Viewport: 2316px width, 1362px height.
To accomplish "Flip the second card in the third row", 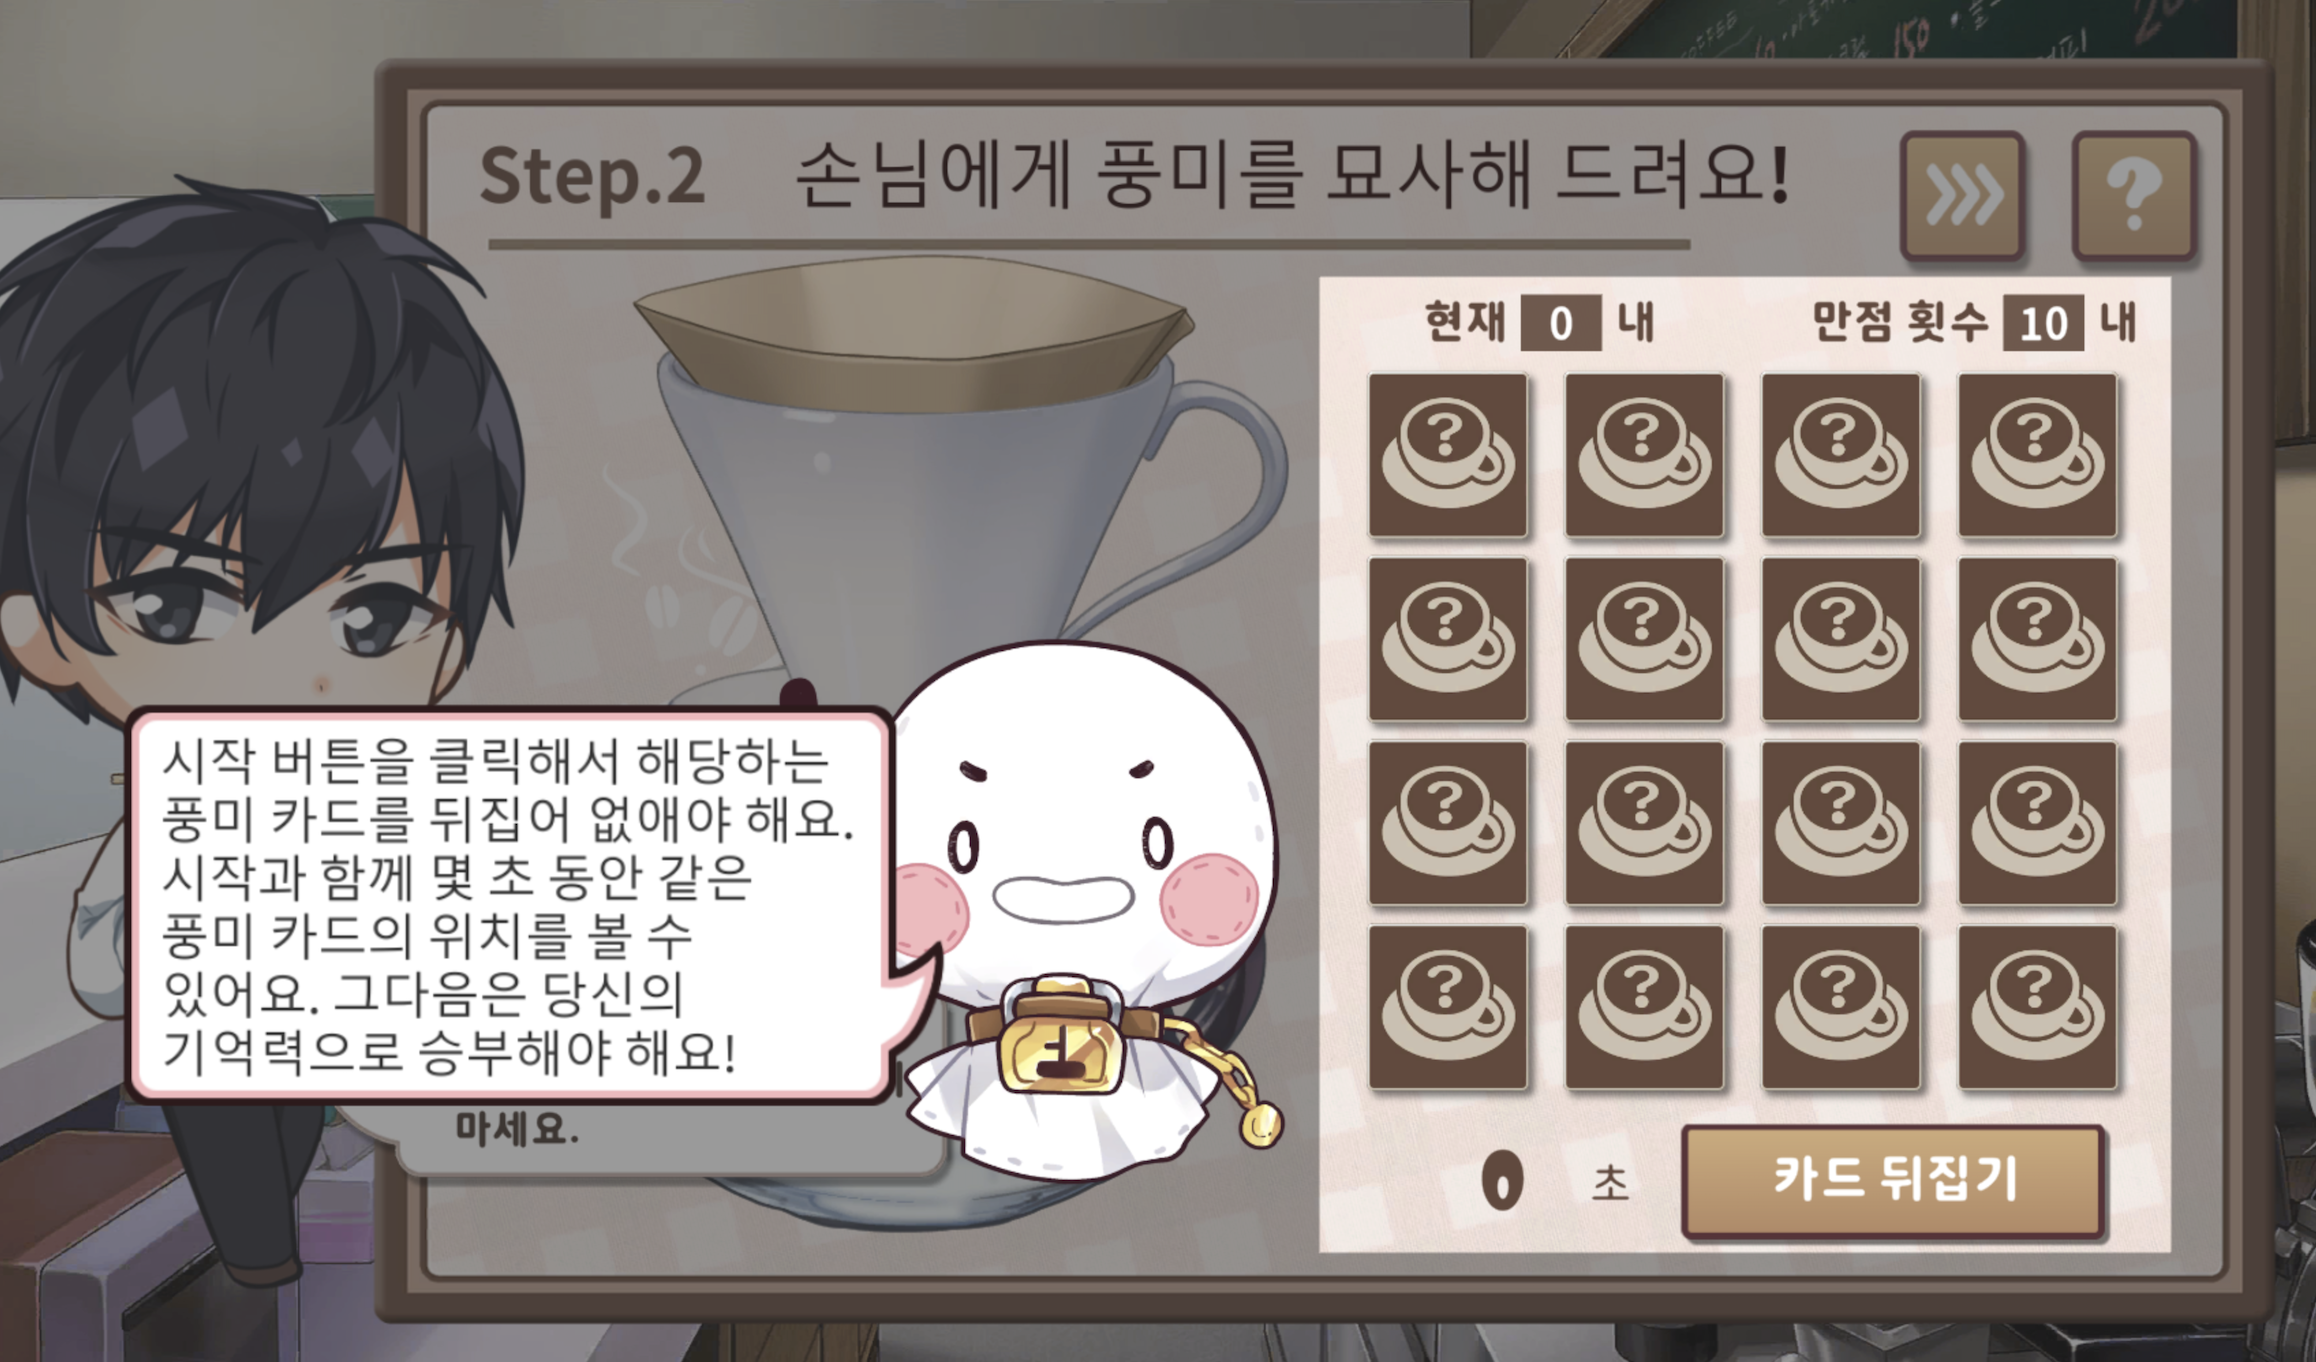I will coord(1645,824).
